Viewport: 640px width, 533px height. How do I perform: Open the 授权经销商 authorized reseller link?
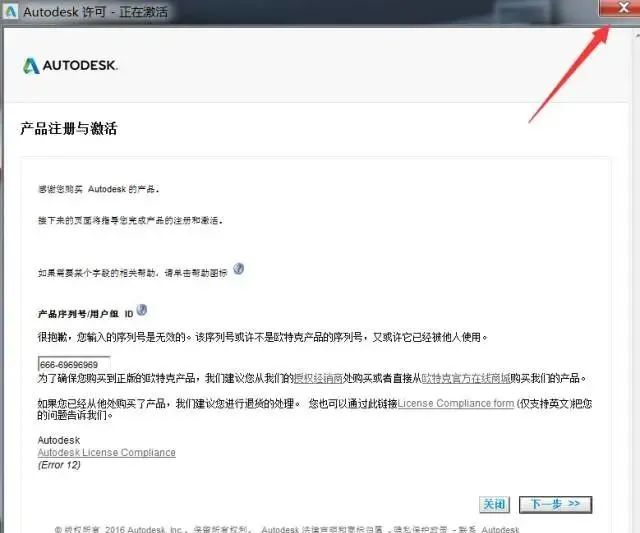pos(318,378)
